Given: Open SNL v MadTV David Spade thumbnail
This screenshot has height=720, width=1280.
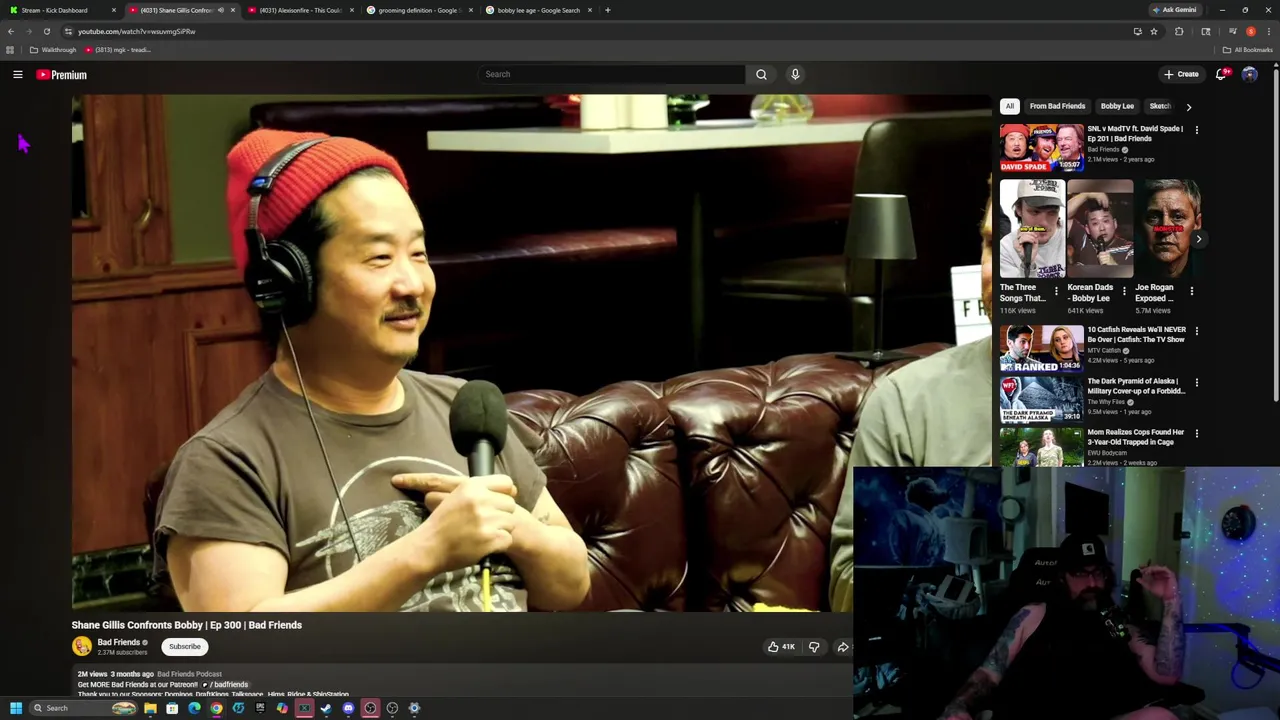Looking at the screenshot, I should pyautogui.click(x=1041, y=147).
